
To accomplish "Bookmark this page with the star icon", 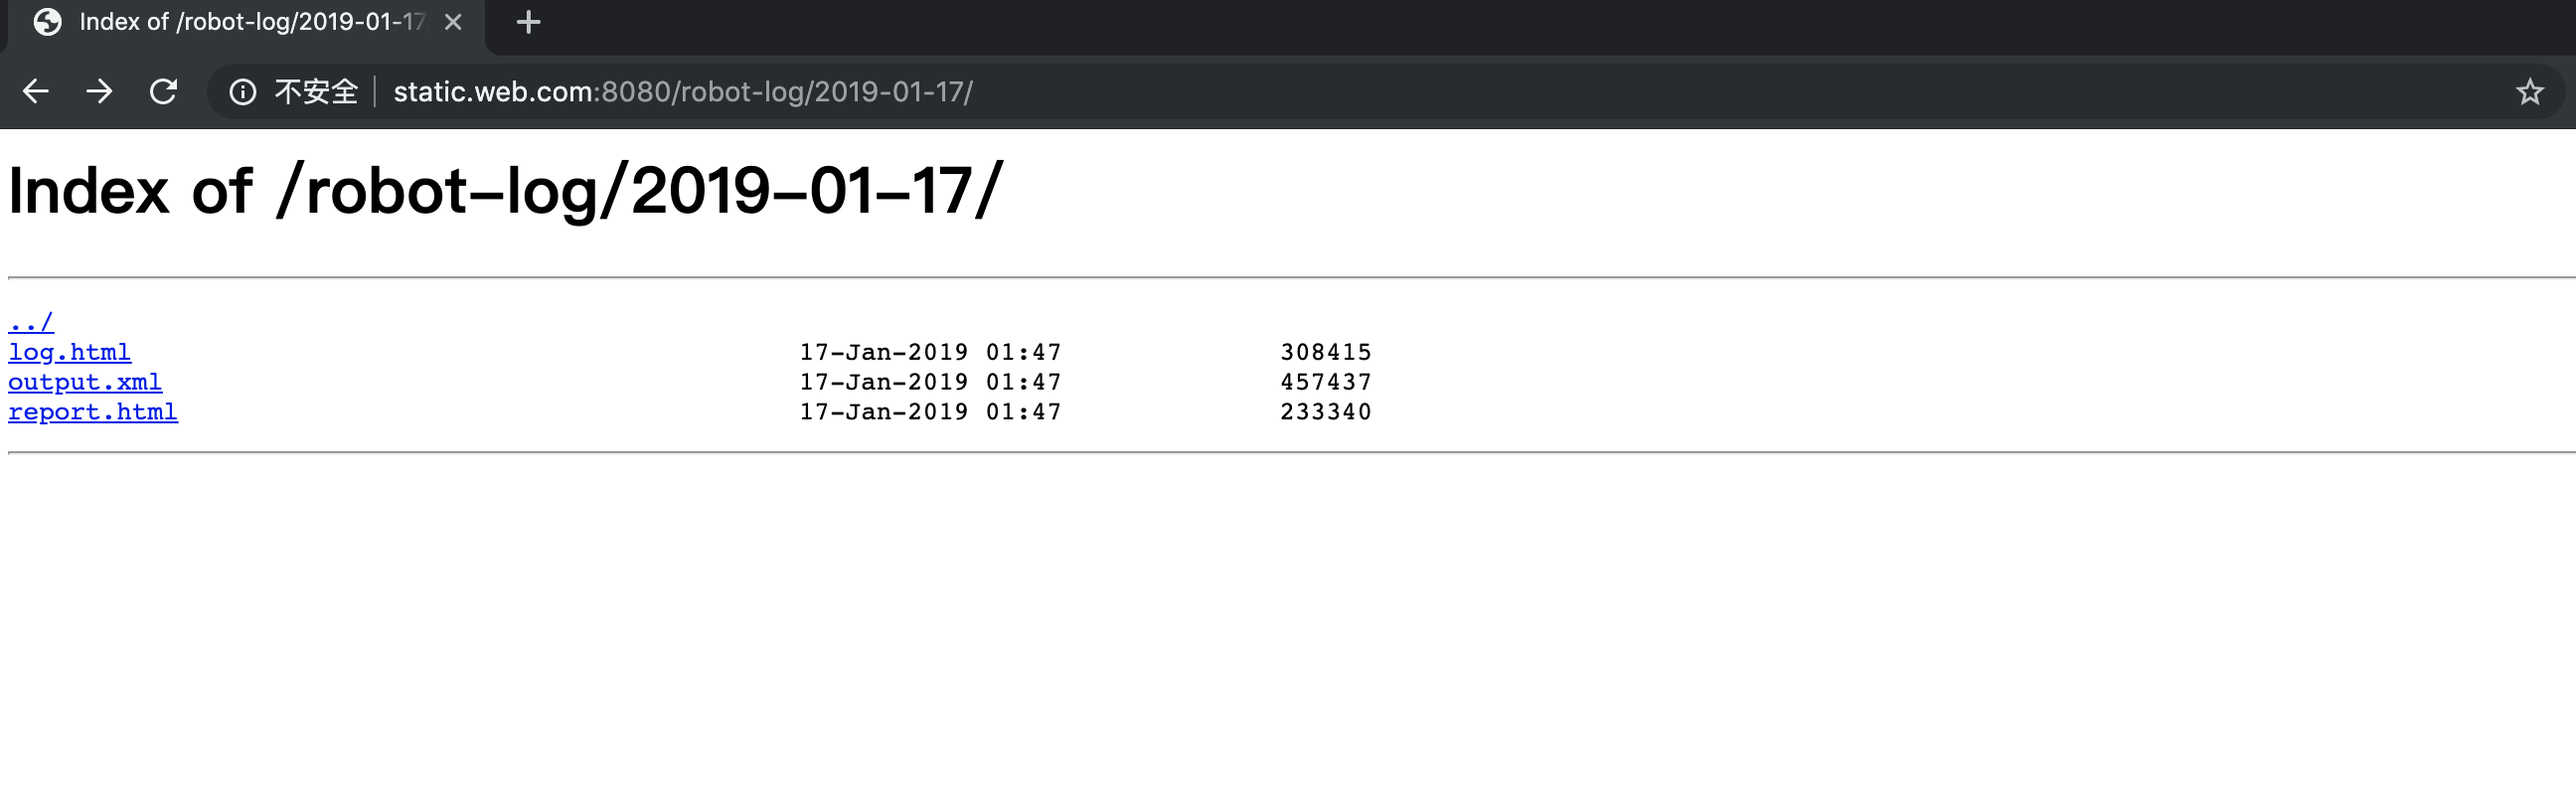I will pos(2529,92).
